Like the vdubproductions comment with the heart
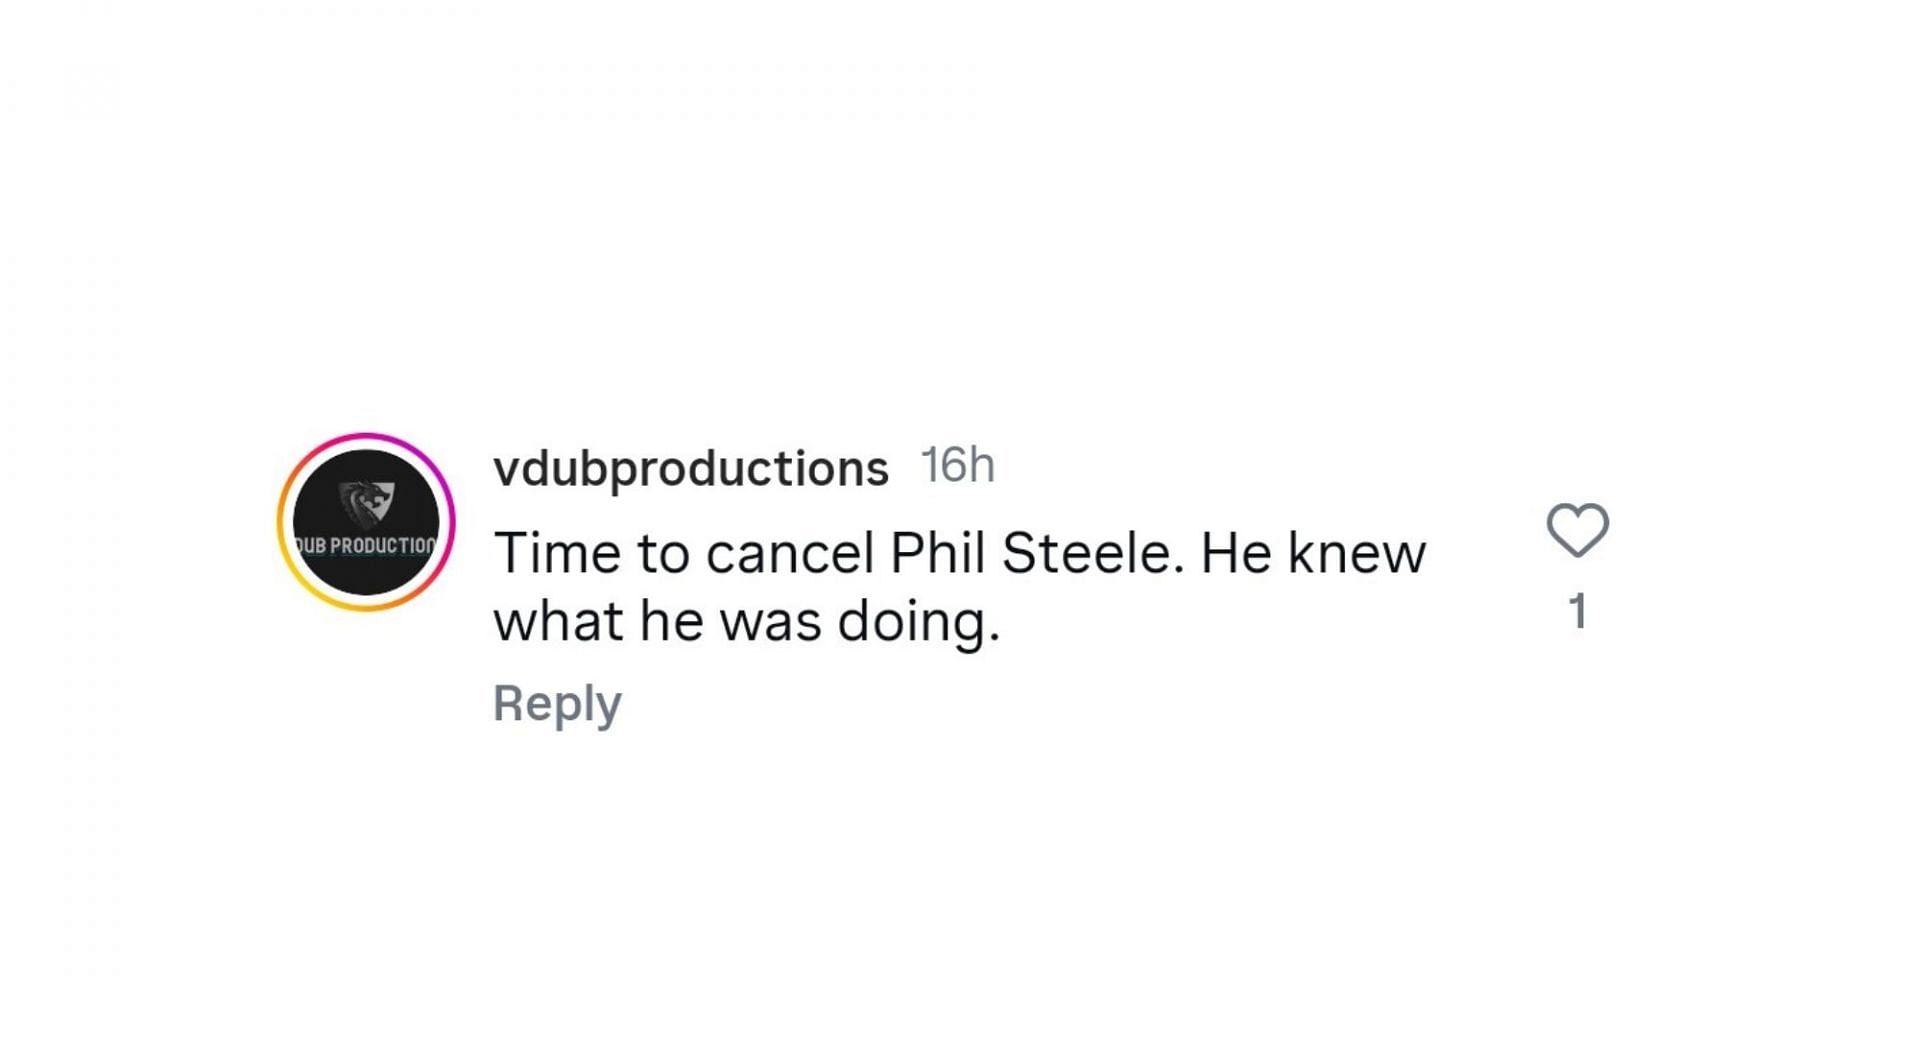 click(1577, 530)
